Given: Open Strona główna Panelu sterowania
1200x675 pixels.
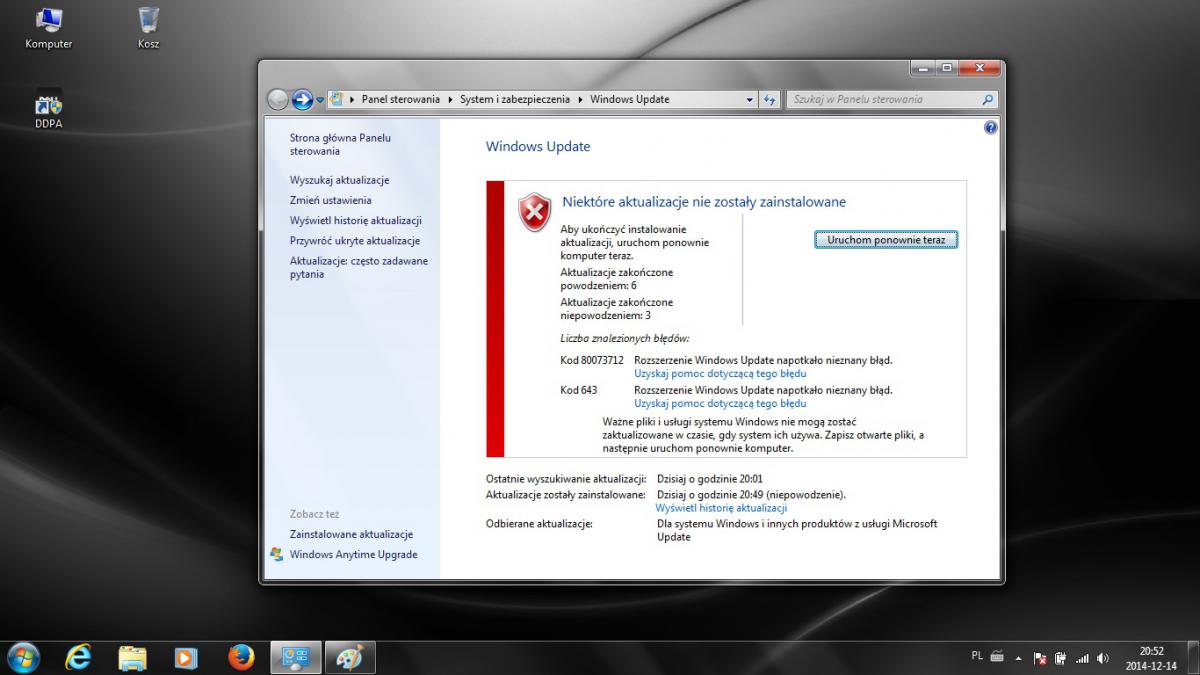Looking at the screenshot, I should pyautogui.click(x=340, y=144).
